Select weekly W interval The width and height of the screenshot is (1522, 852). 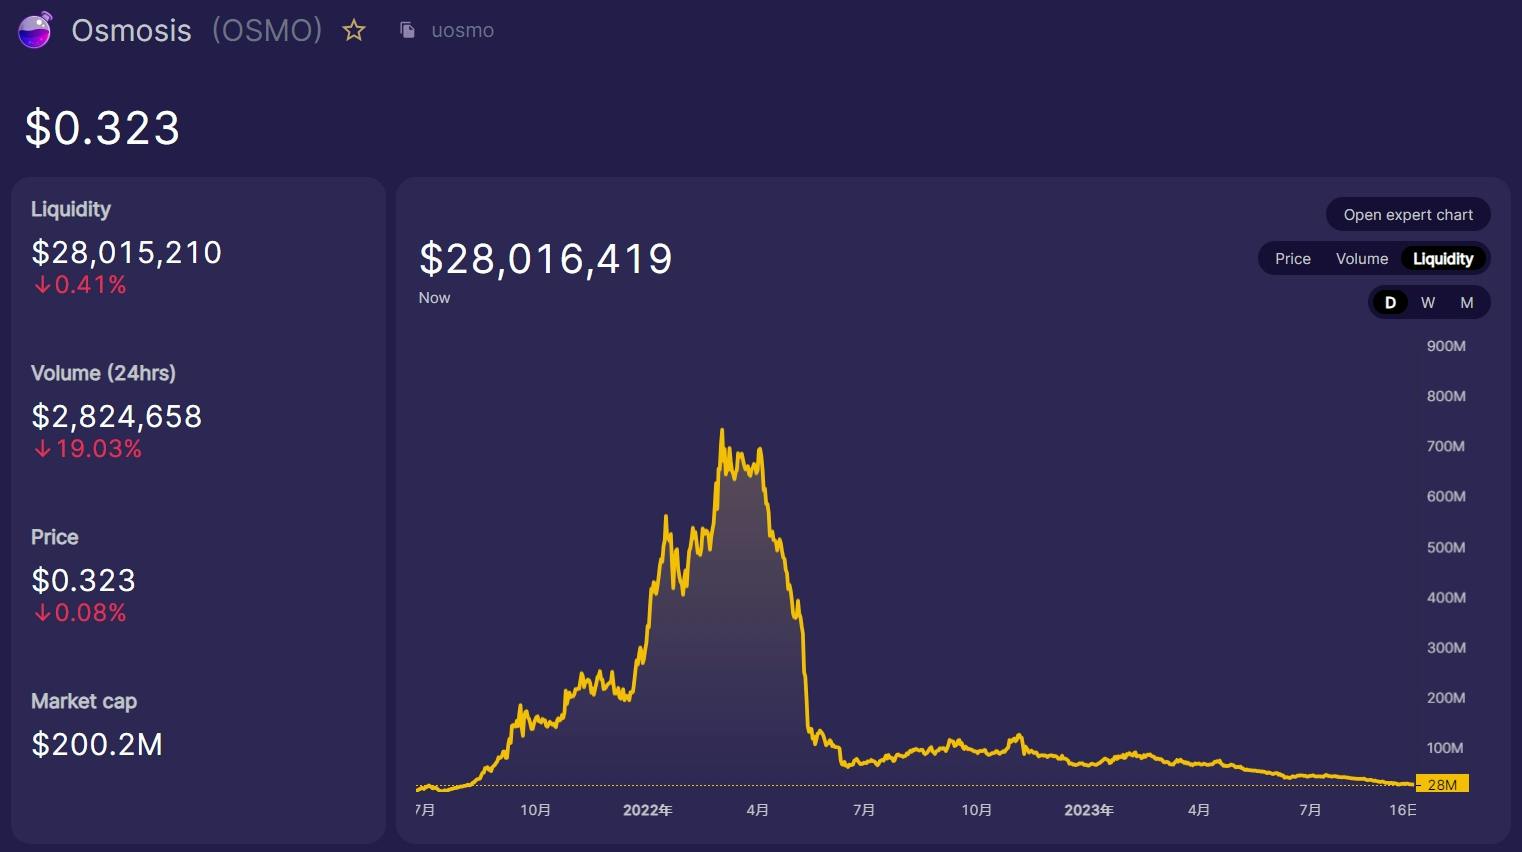click(x=1428, y=303)
